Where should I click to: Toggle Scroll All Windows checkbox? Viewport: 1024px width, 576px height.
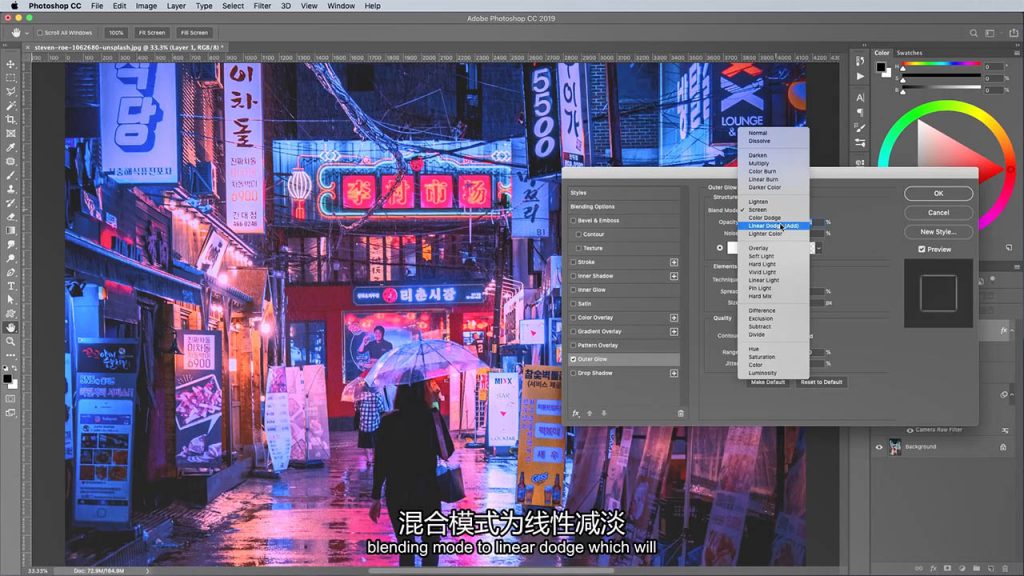click(x=40, y=33)
